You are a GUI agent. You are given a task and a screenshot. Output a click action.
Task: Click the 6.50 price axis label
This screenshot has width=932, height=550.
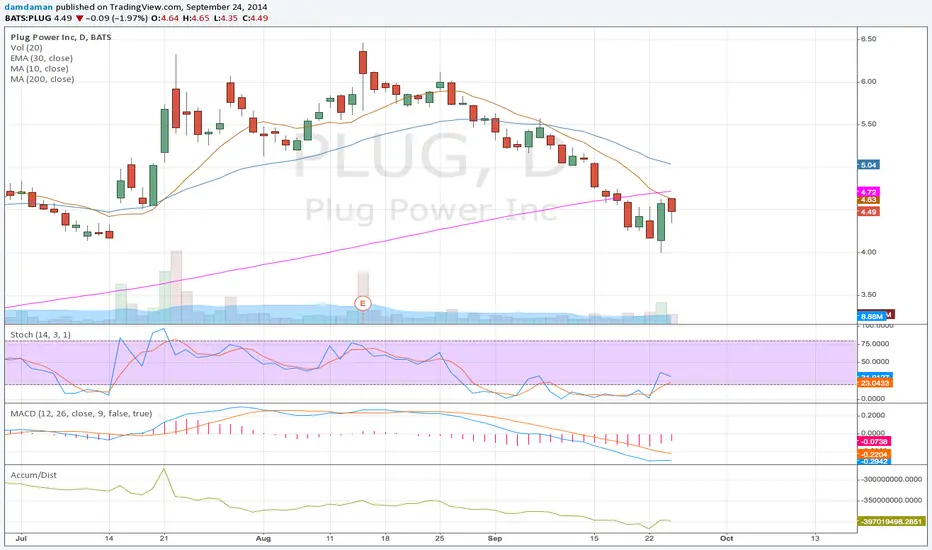tap(868, 39)
